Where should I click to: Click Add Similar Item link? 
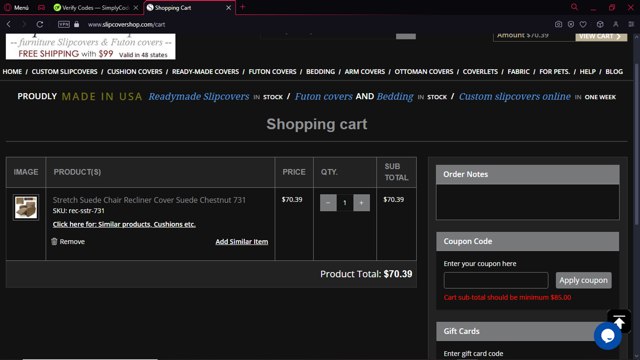[x=242, y=242]
